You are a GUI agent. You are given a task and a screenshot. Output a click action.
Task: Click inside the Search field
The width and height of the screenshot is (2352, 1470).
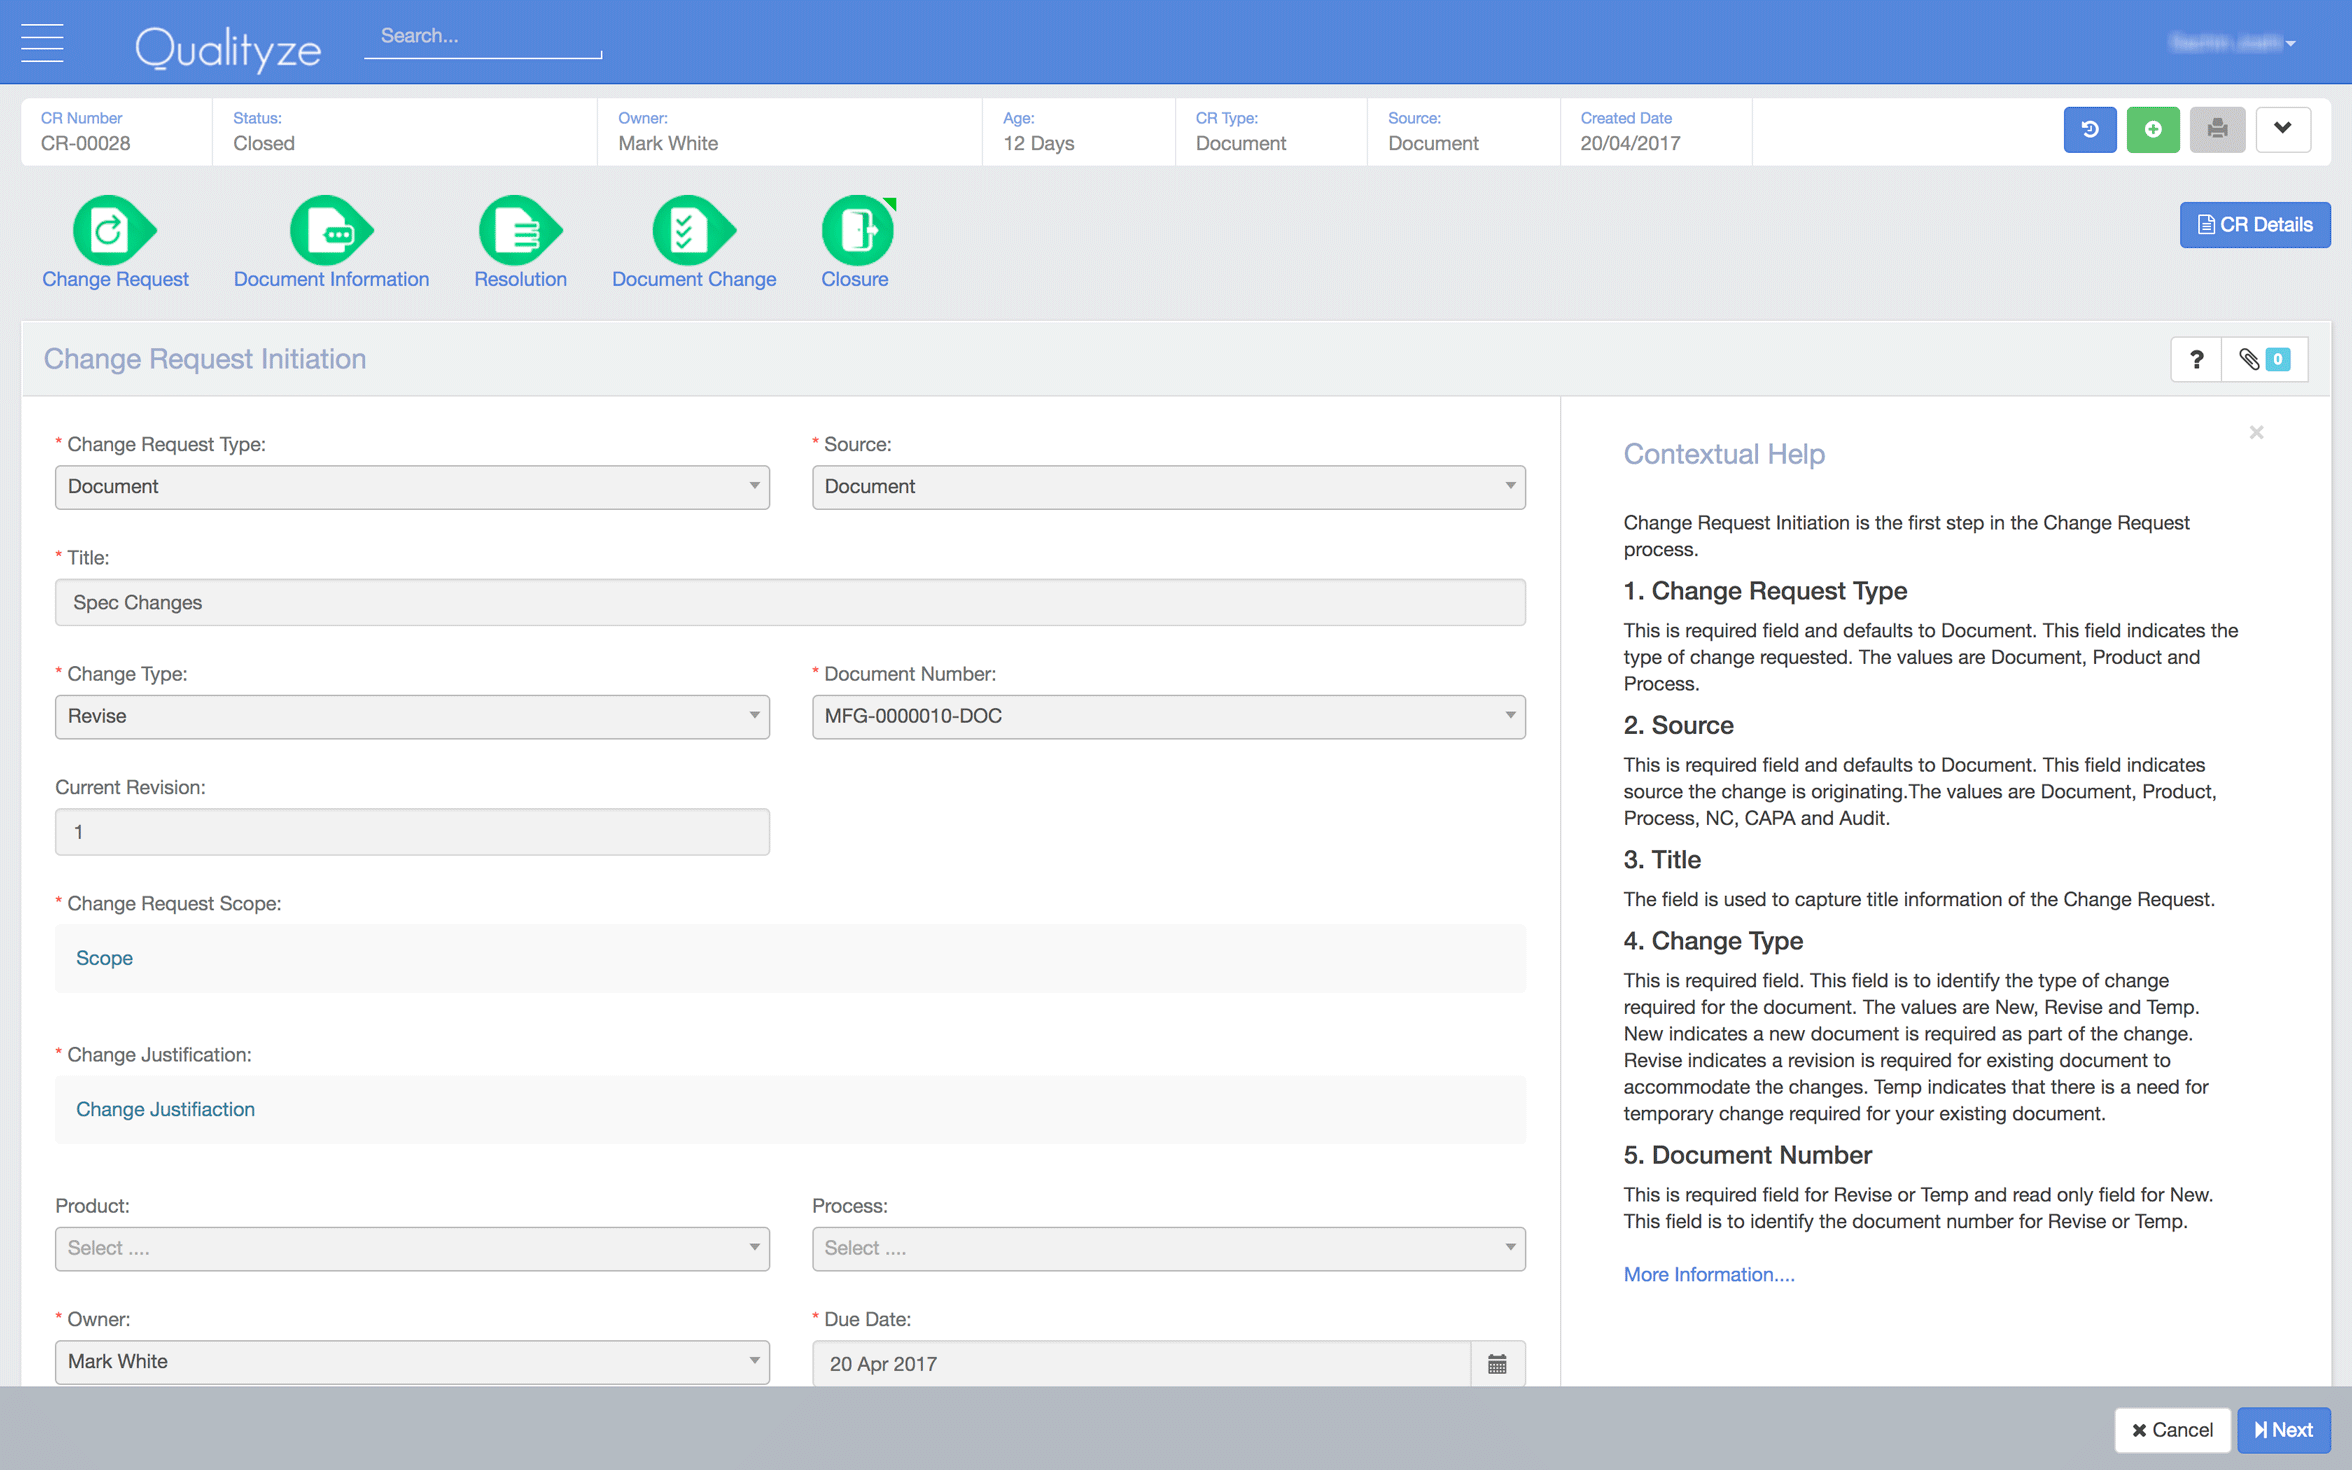(x=482, y=36)
